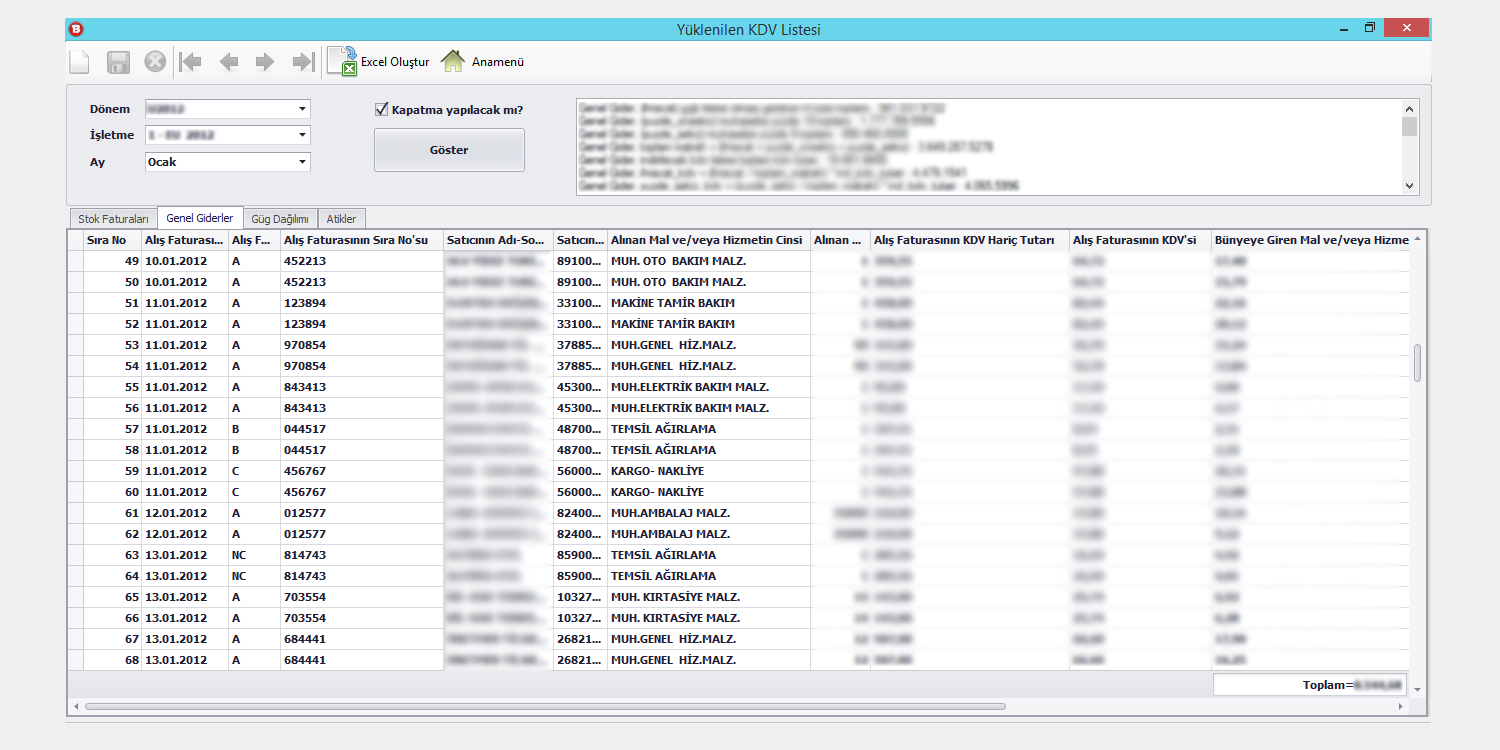Open the Güg Dağılımı tab

coord(280,218)
